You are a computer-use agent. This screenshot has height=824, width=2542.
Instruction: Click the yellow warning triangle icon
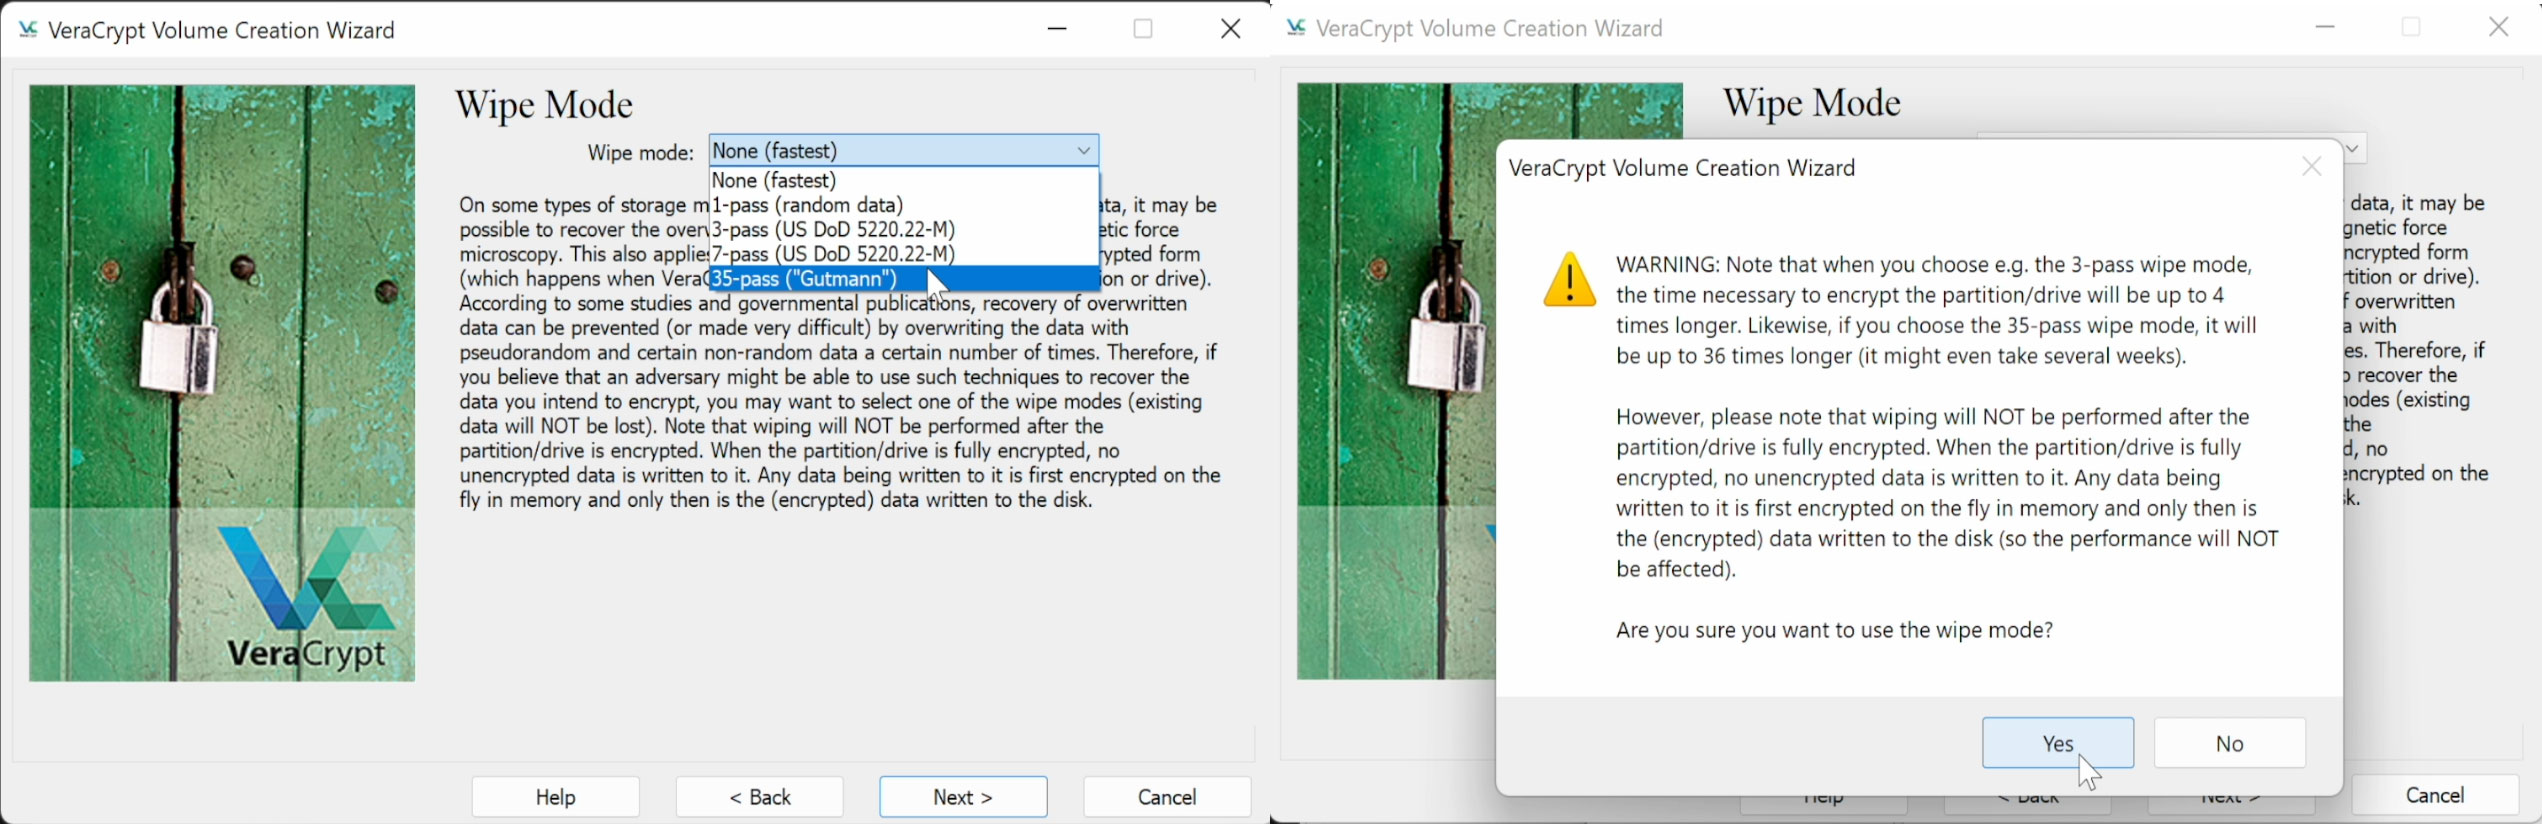1570,279
